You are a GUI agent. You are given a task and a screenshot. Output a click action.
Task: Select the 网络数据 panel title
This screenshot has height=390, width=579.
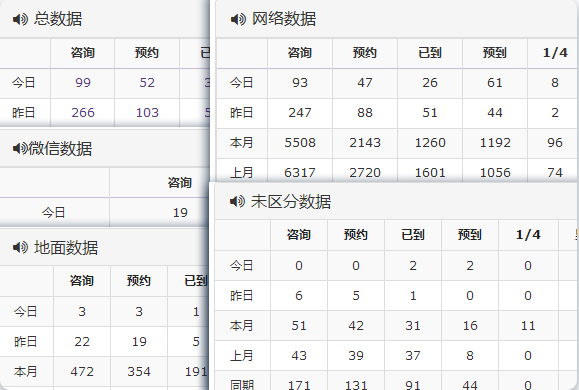tap(284, 19)
